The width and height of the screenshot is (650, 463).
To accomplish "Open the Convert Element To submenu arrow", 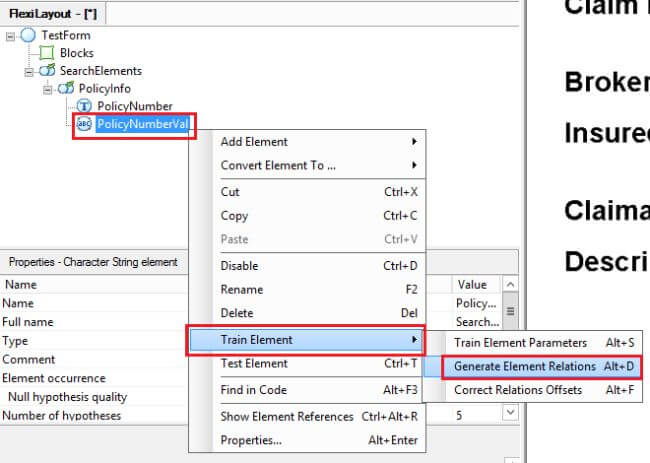I will tap(414, 165).
